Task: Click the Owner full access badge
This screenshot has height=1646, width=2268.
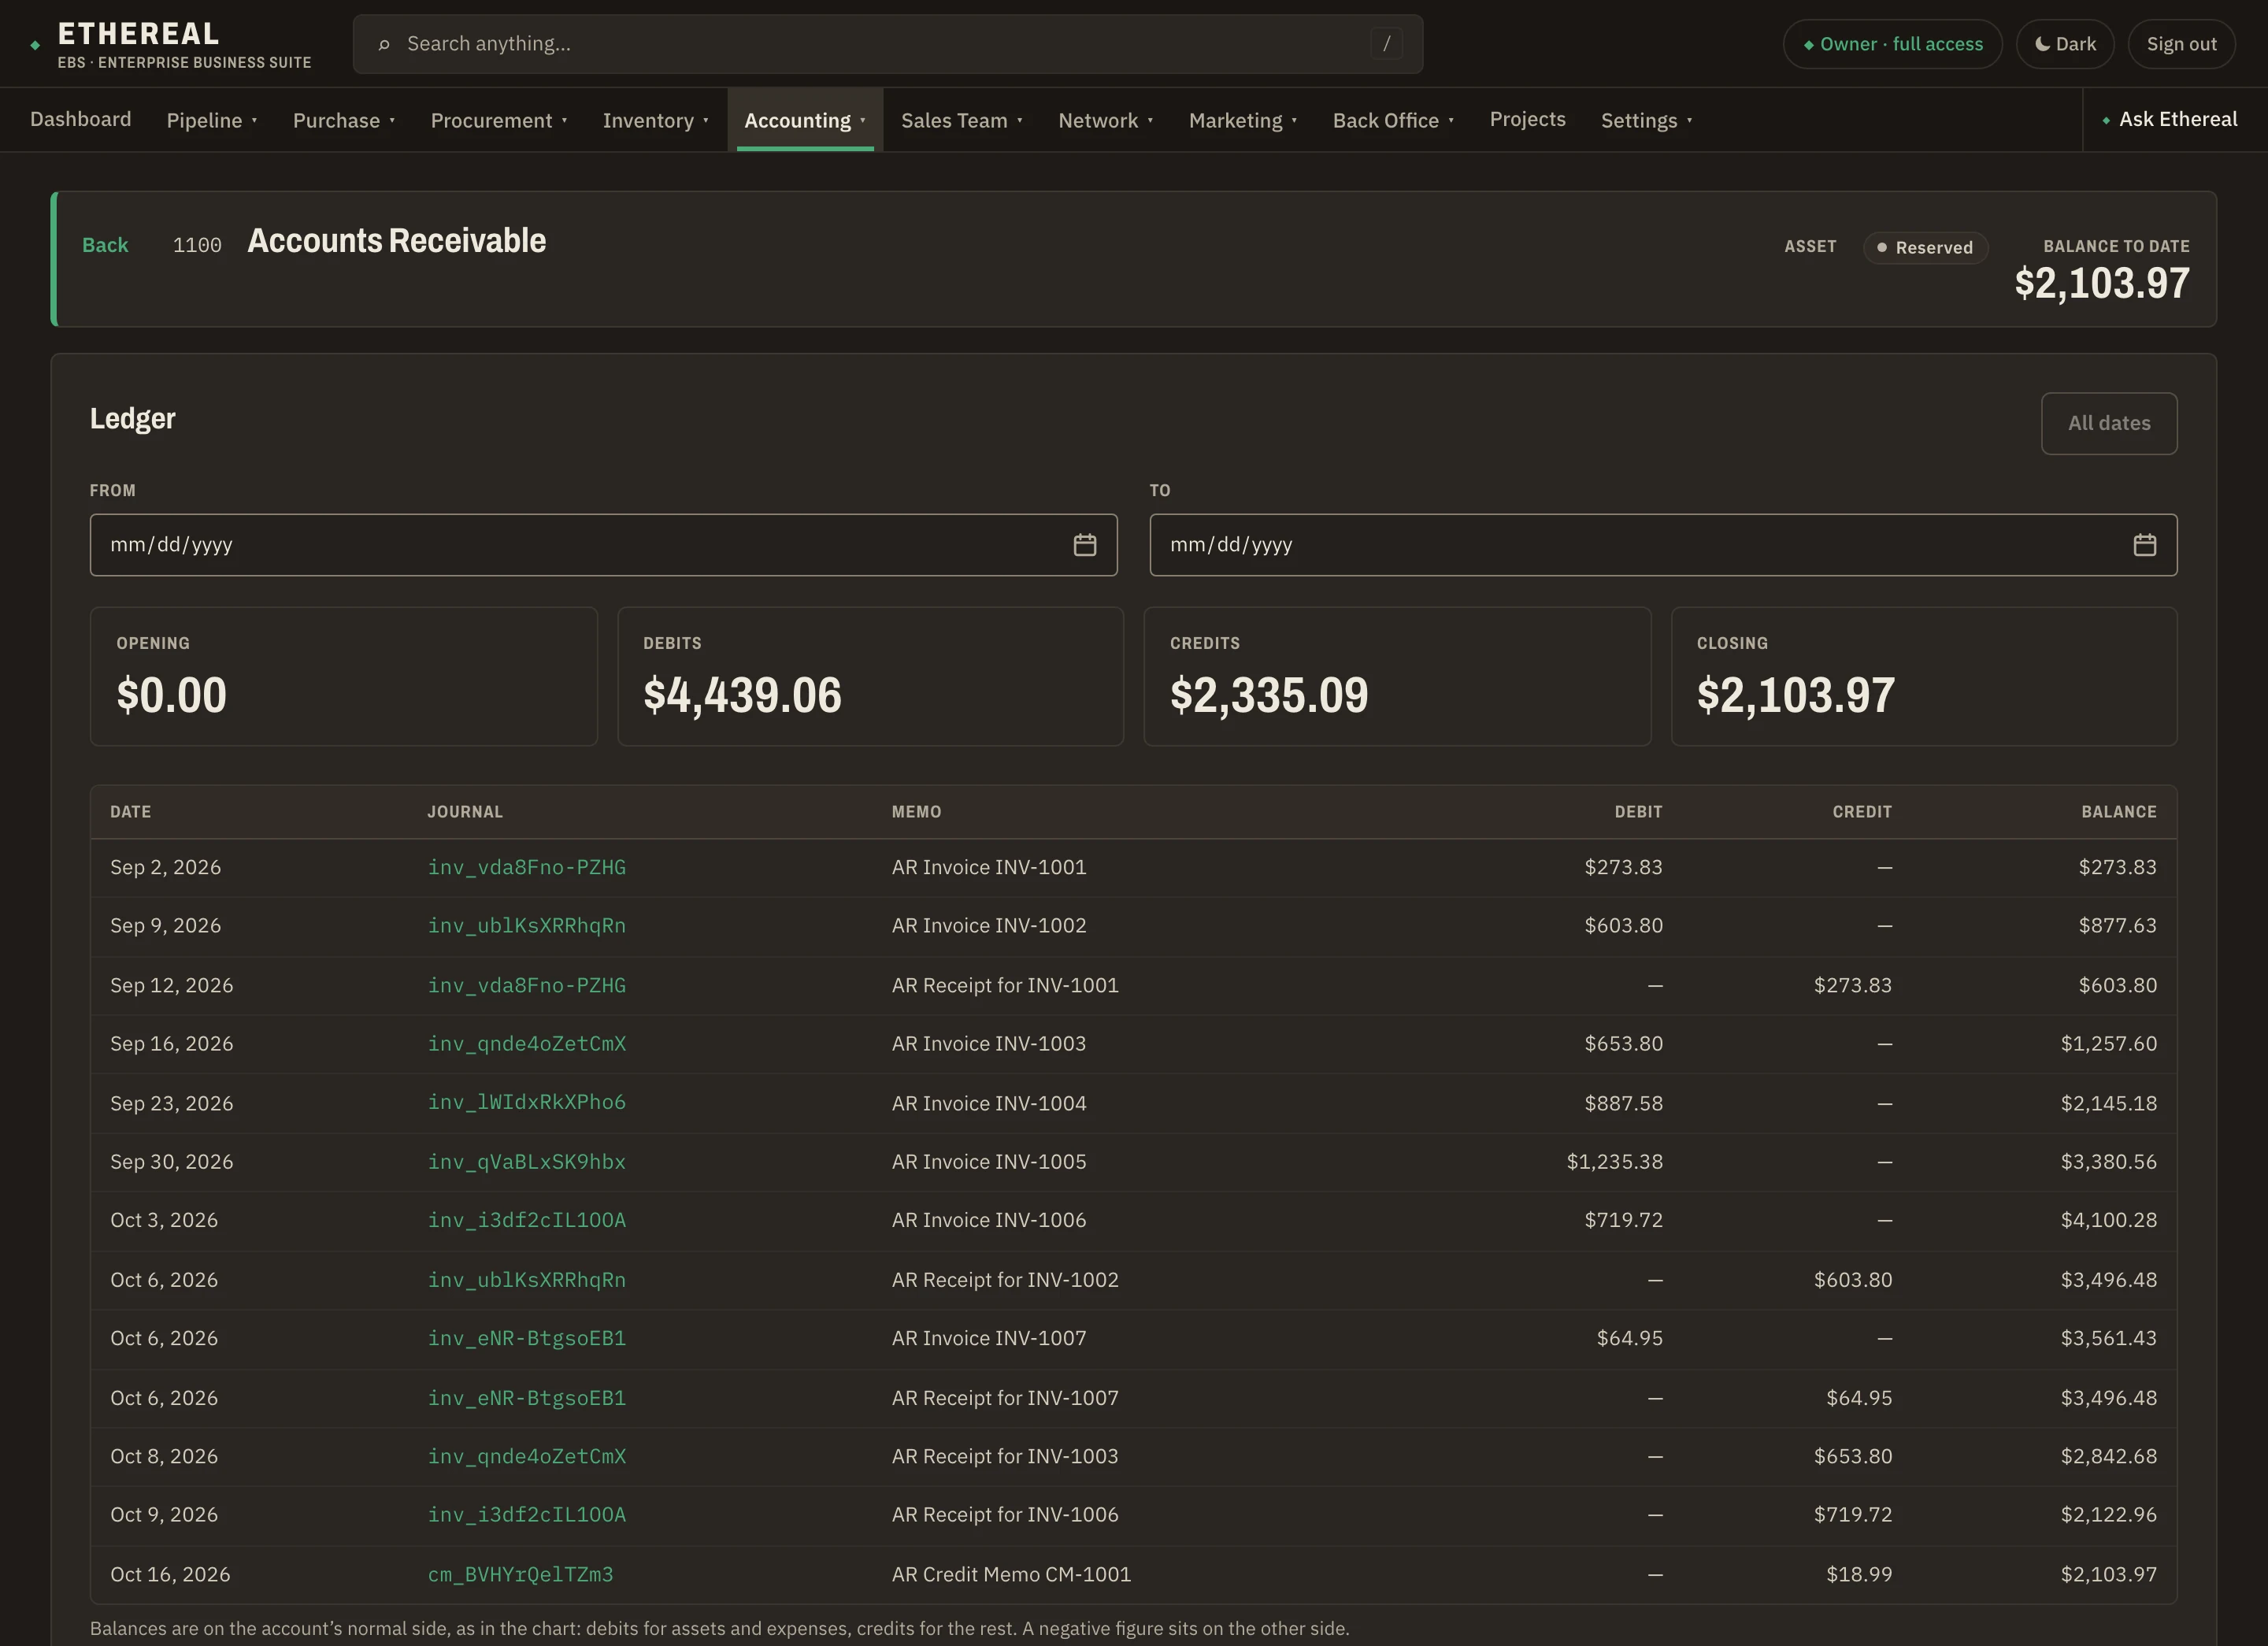Action: pyautogui.click(x=1892, y=44)
